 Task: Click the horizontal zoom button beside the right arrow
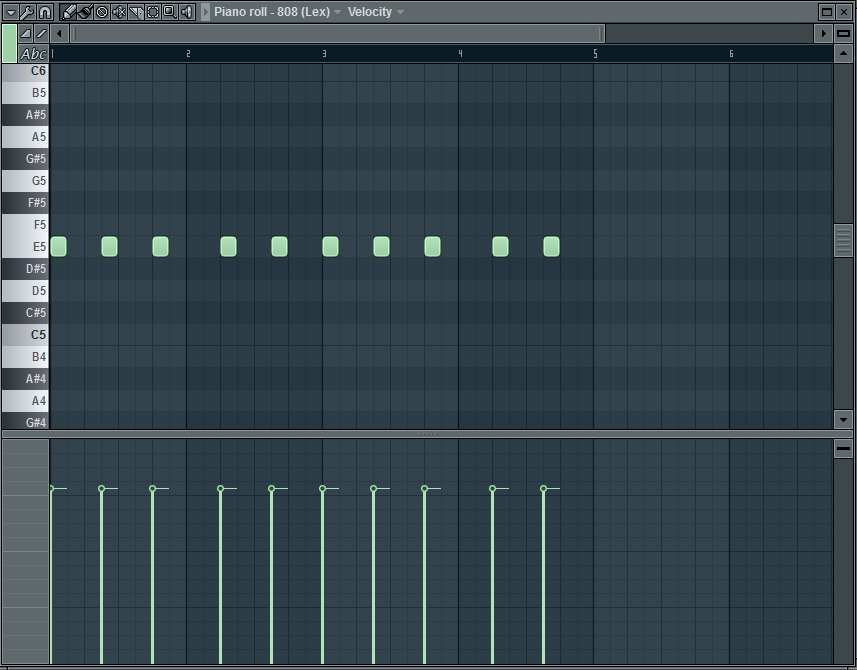click(843, 33)
